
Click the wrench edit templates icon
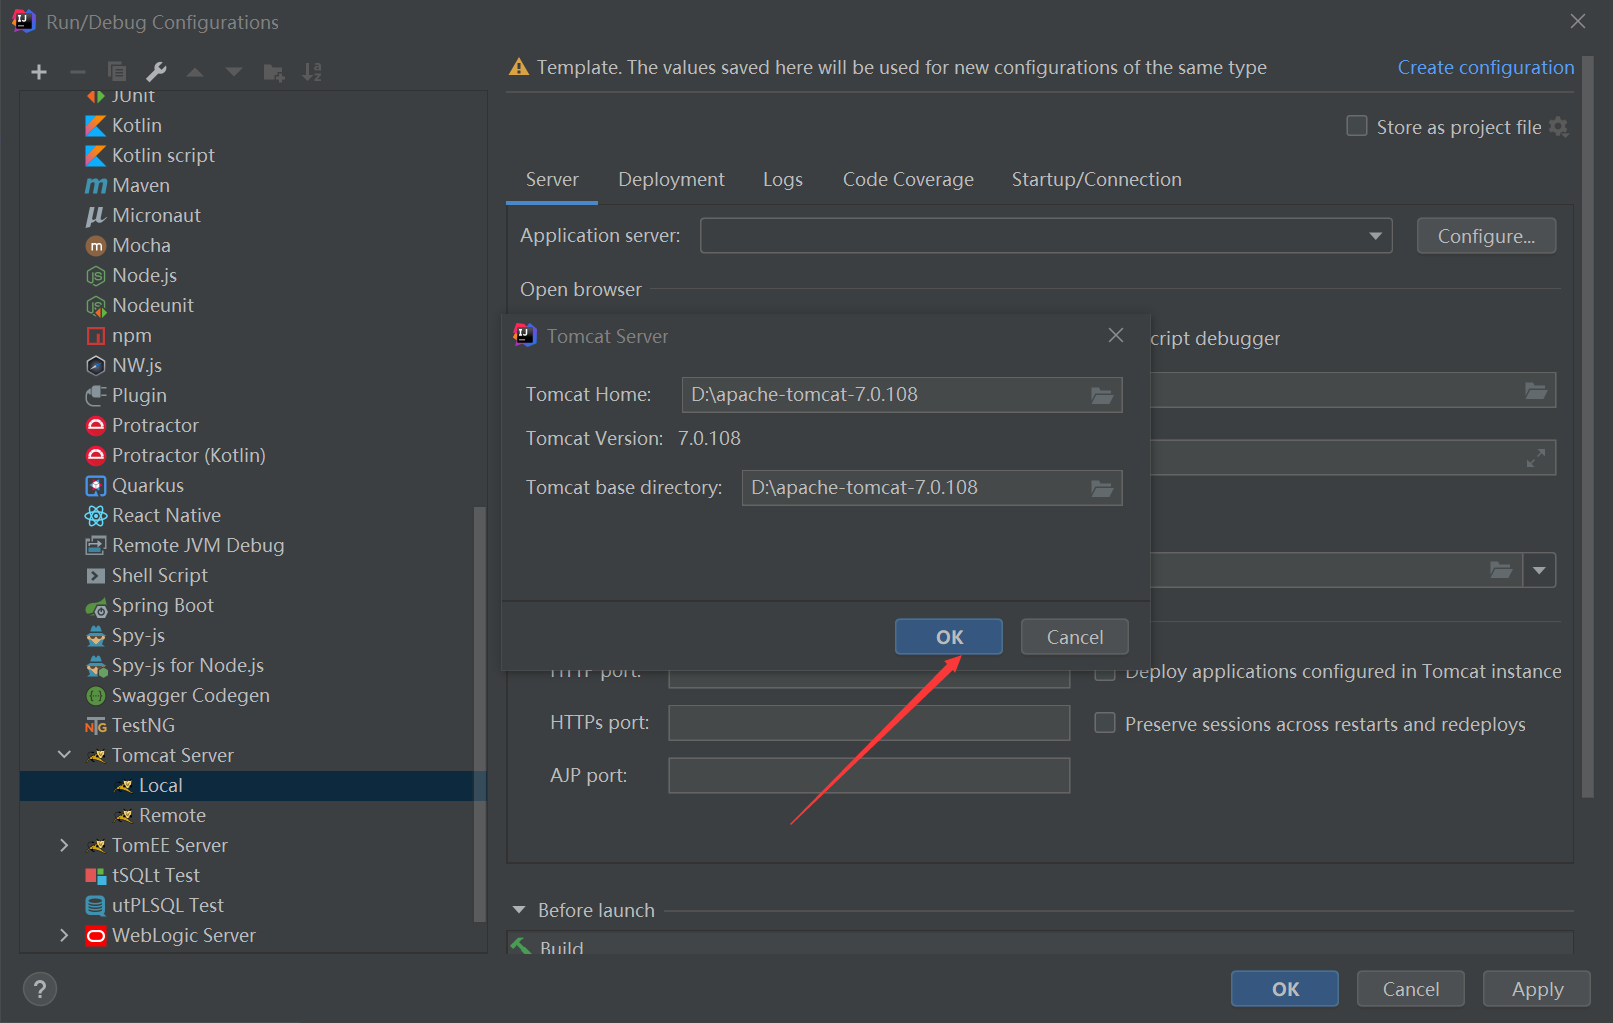[156, 72]
